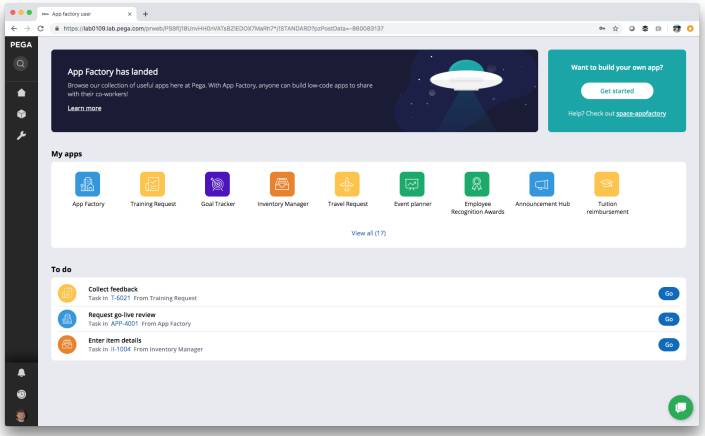705x436 pixels.
Task: Open the Learn more link
Action: coord(84,108)
